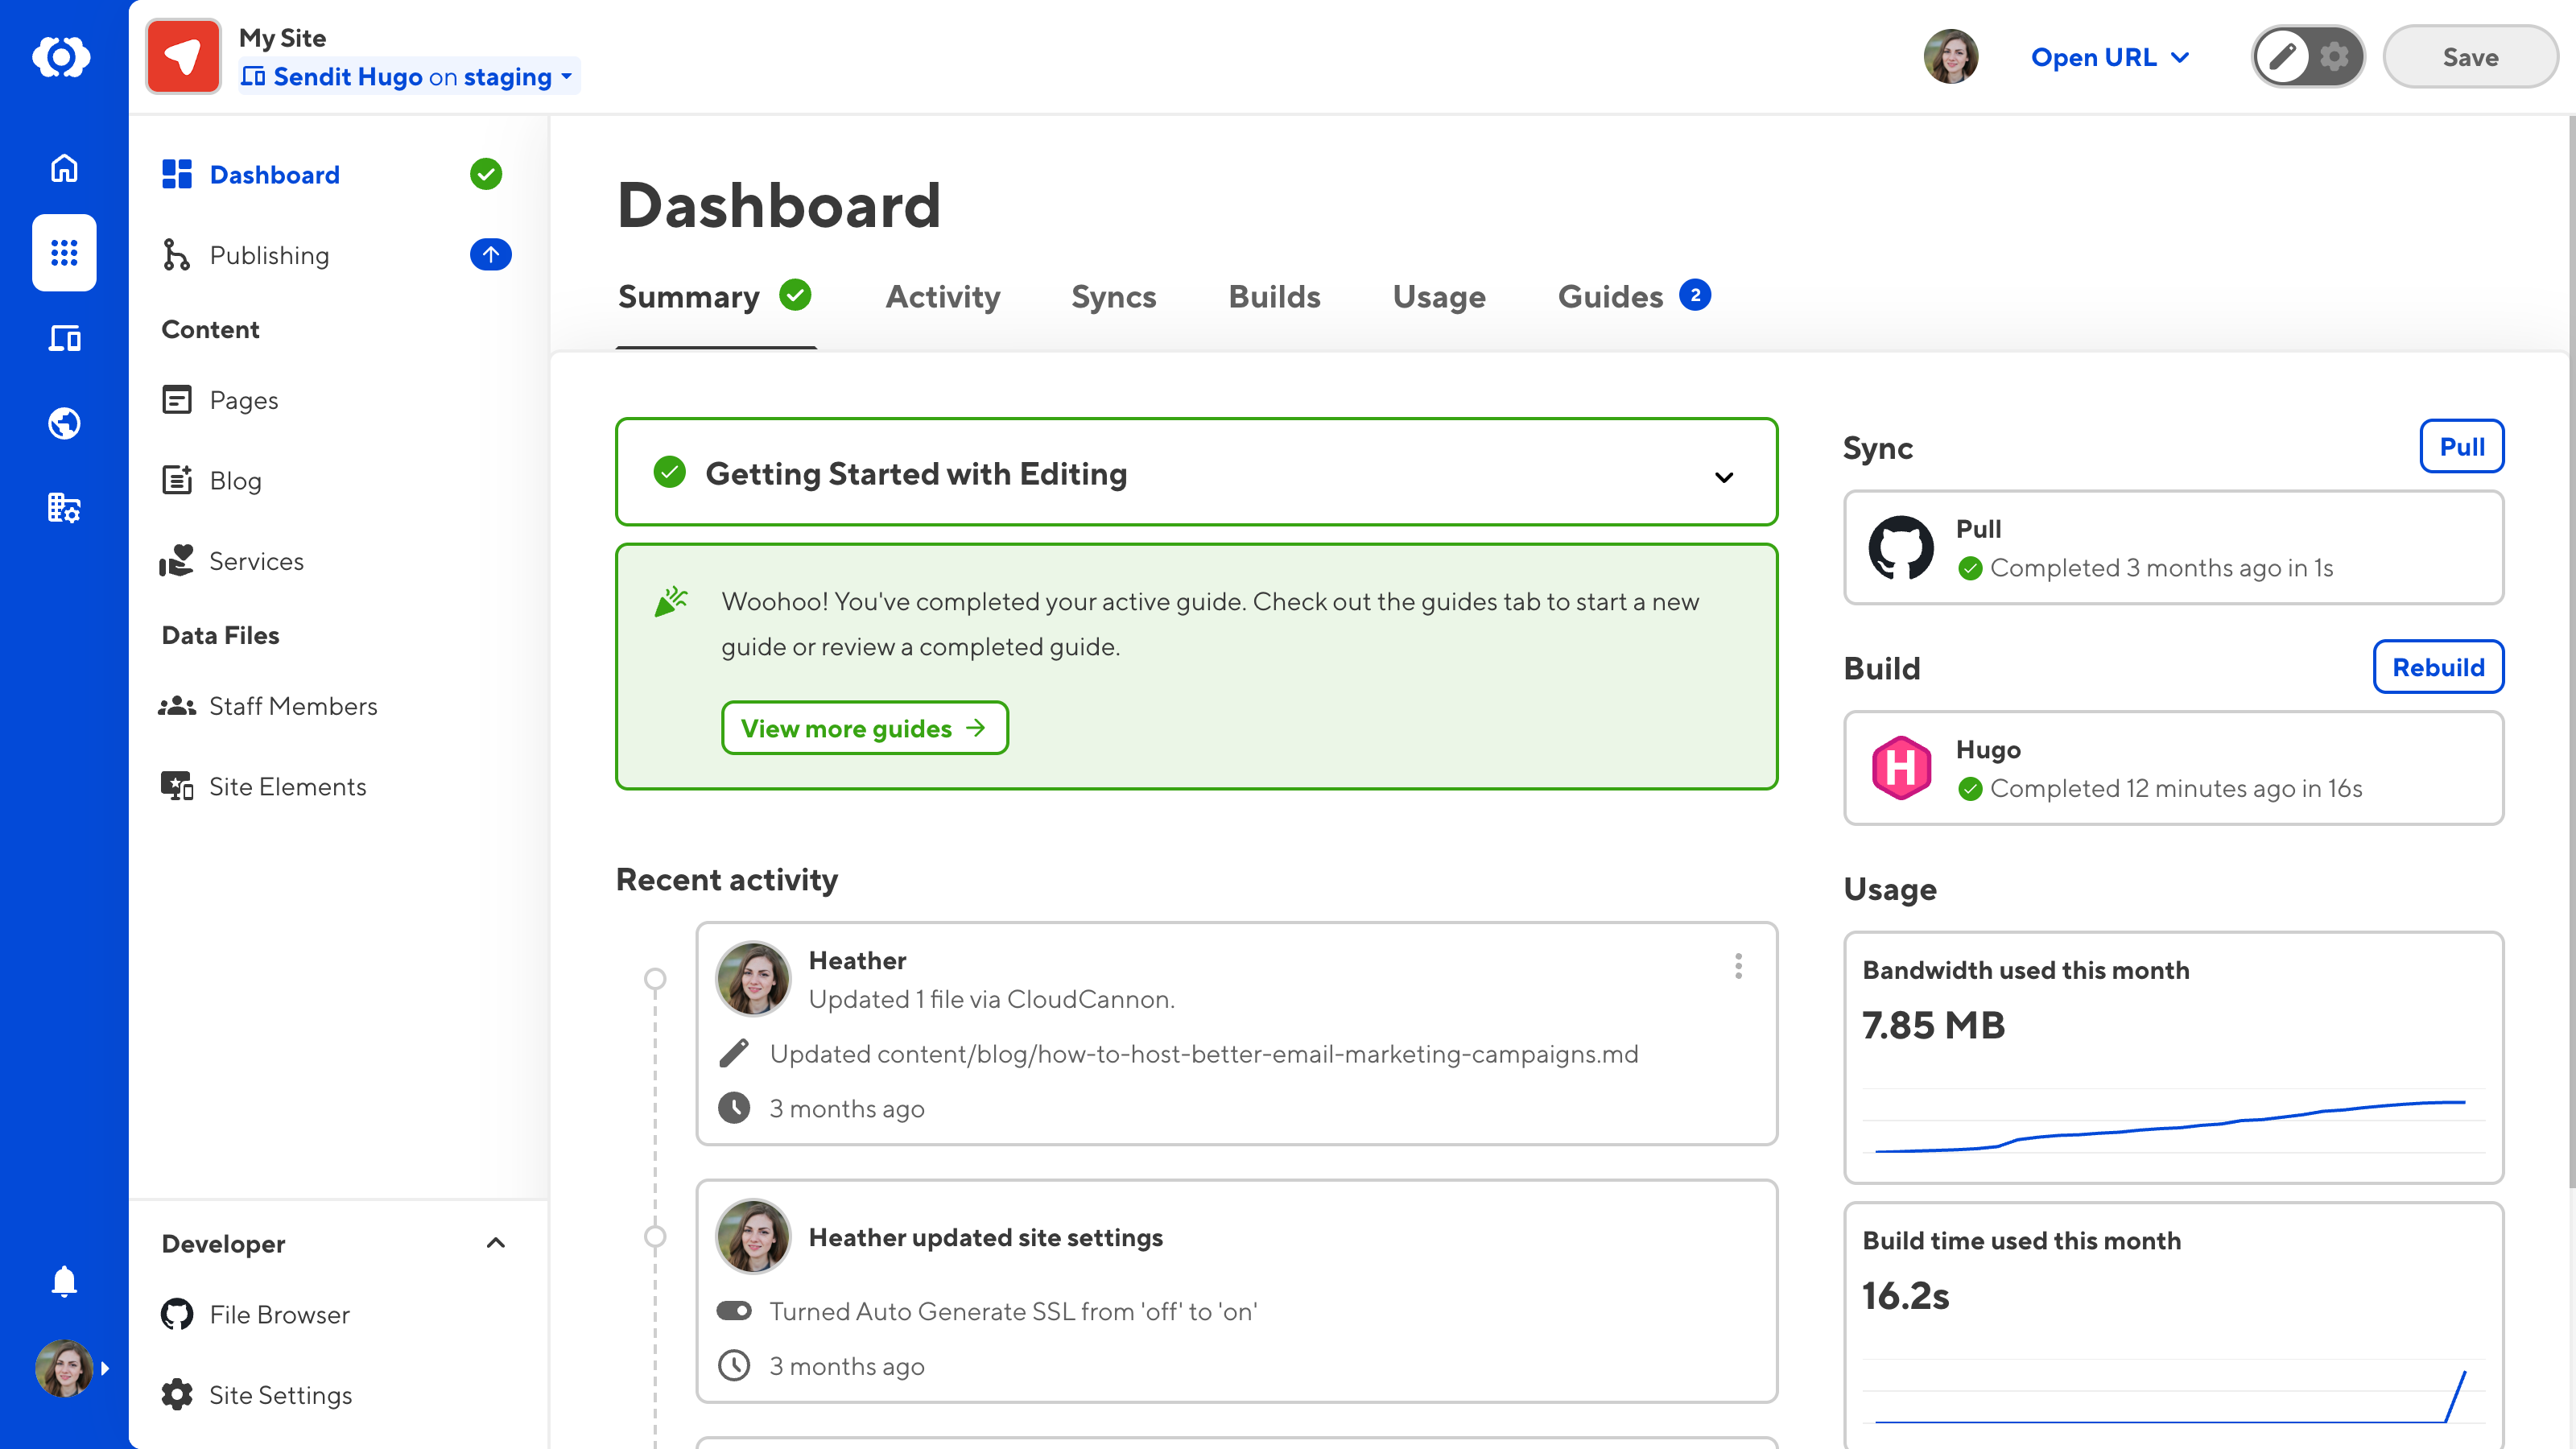Click the notifications bell icon
Viewport: 2576px width, 1449px height.
coord(64,1281)
